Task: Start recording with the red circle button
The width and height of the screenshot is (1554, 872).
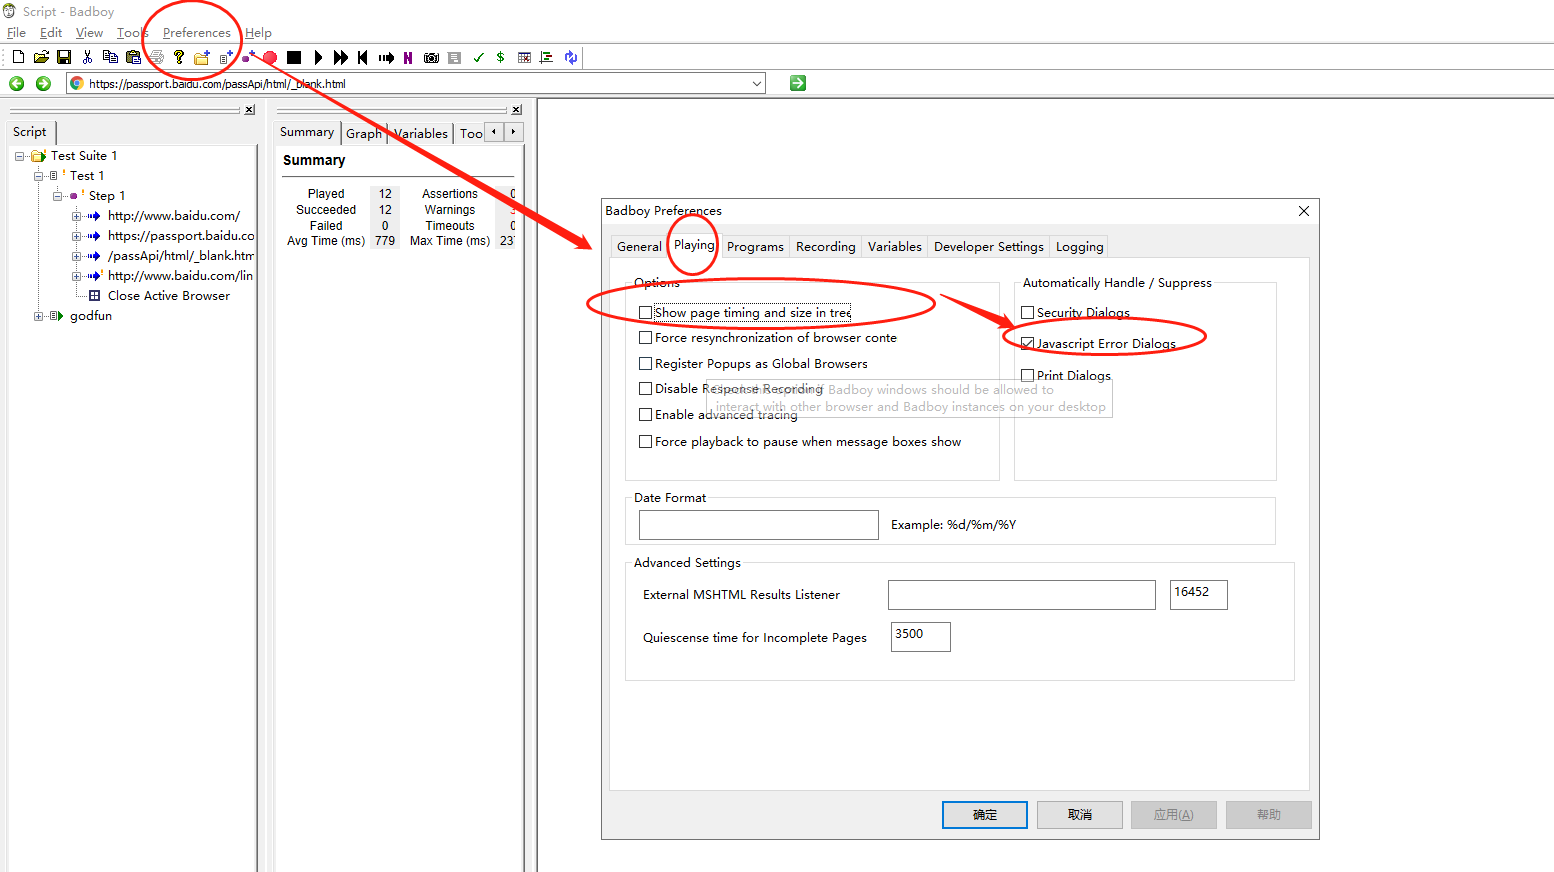Action: pyautogui.click(x=270, y=57)
